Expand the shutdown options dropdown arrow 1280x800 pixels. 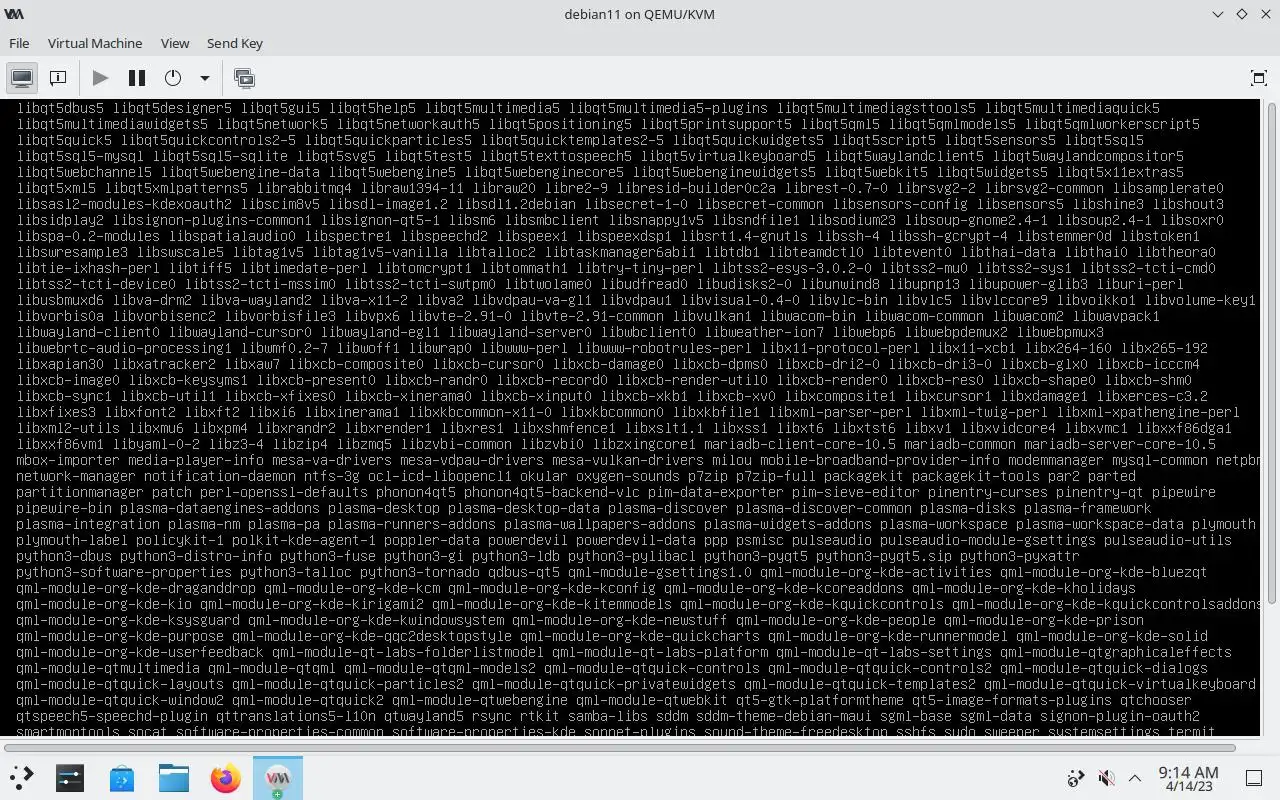point(204,78)
